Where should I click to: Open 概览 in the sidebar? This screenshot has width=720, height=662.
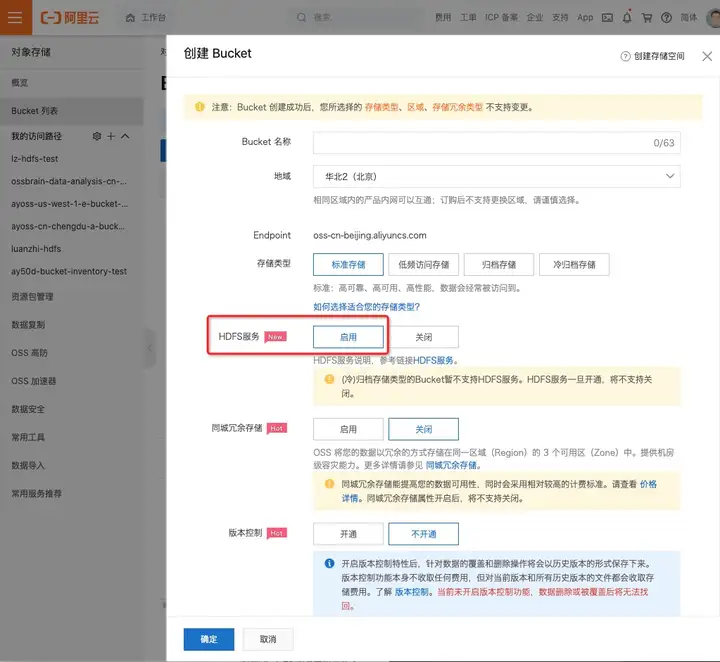pyautogui.click(x=20, y=83)
